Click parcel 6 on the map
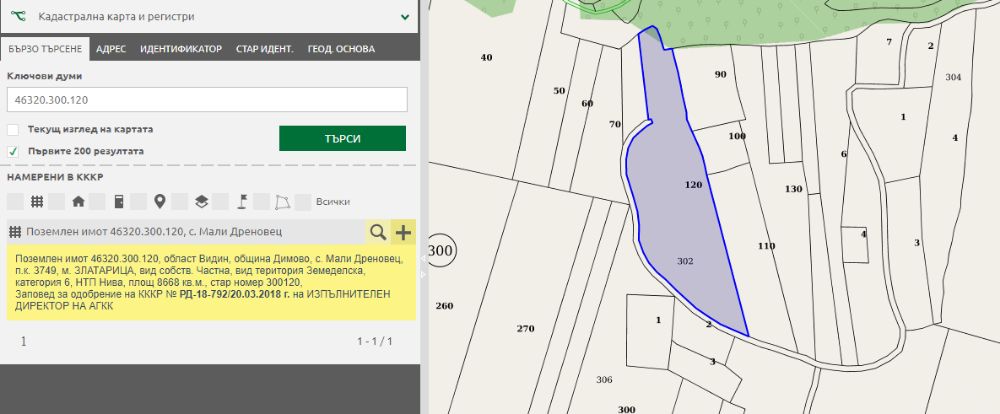The width and height of the screenshot is (1000, 414). click(843, 154)
